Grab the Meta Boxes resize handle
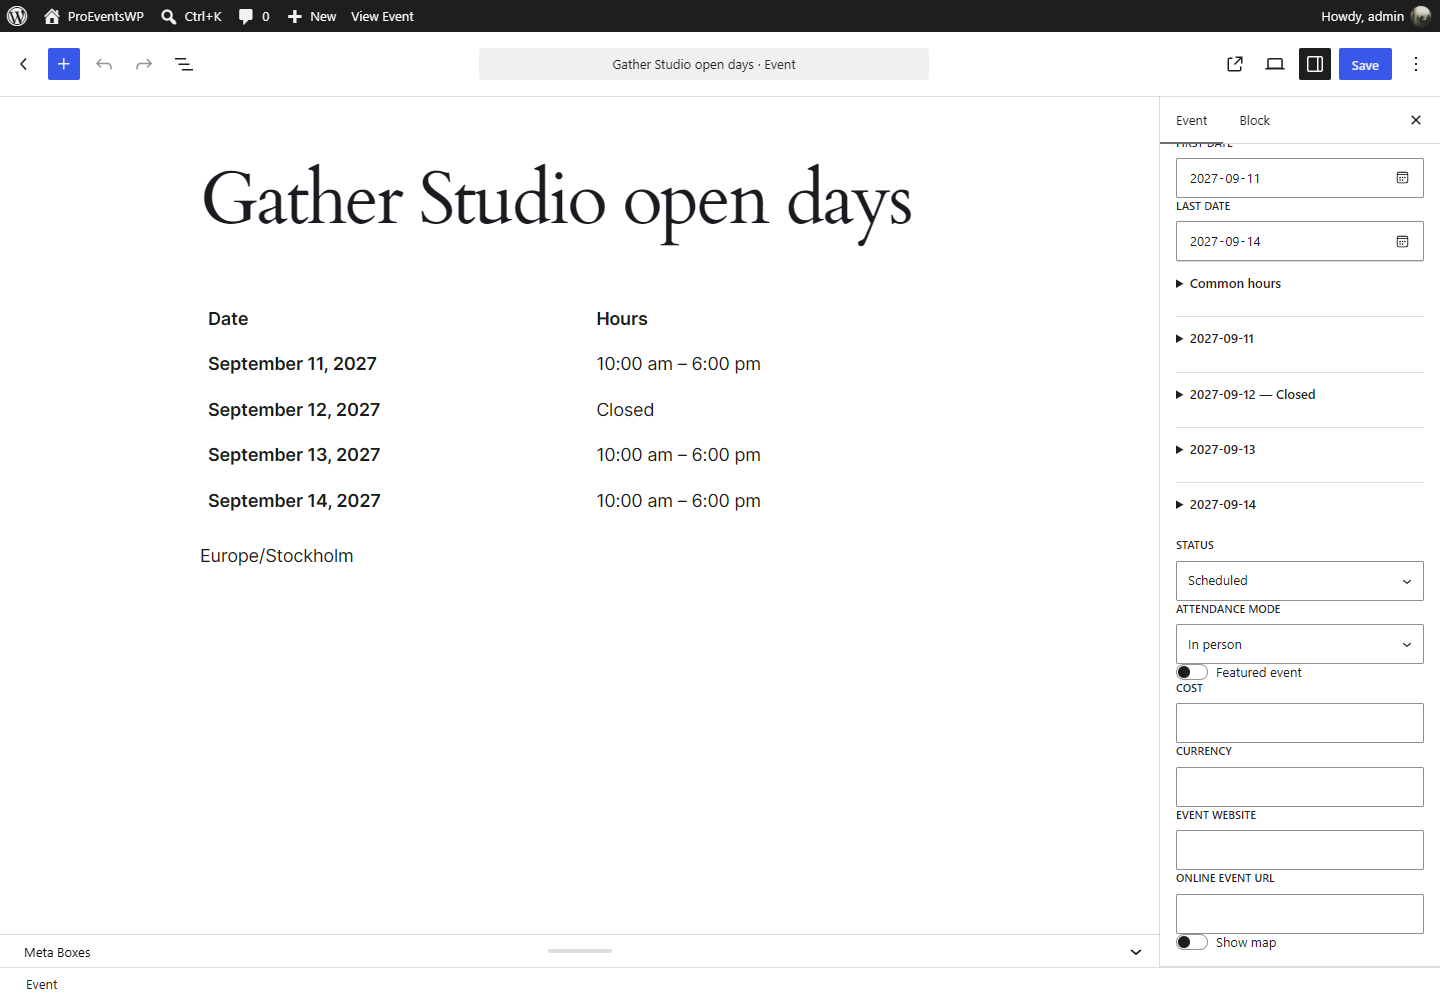Image resolution: width=1440 pixels, height=1000 pixels. [580, 951]
